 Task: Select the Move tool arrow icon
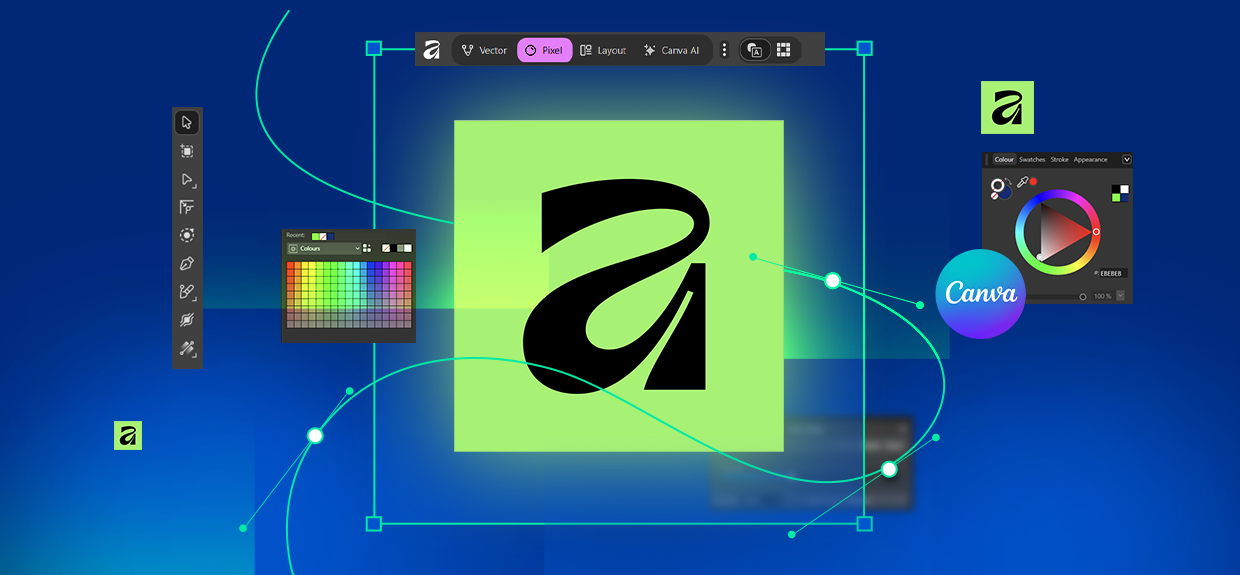click(x=186, y=123)
